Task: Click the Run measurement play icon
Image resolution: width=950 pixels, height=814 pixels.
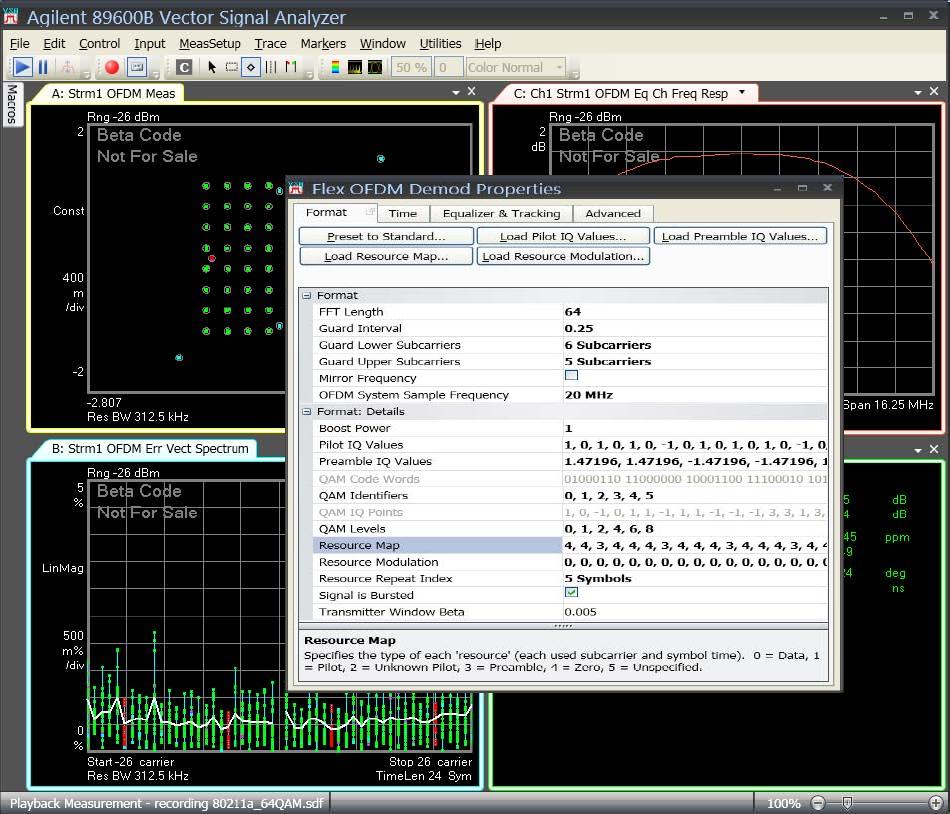Action: 22,67
